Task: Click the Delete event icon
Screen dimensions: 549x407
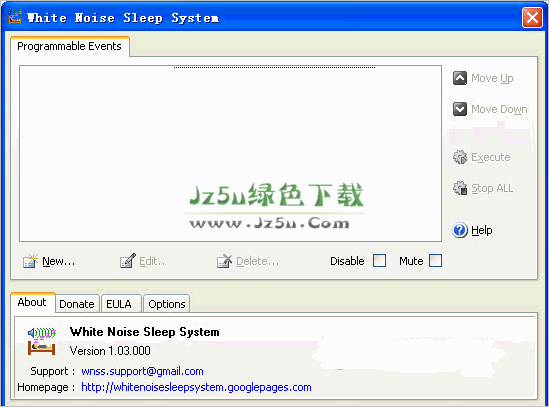Action: [x=224, y=261]
